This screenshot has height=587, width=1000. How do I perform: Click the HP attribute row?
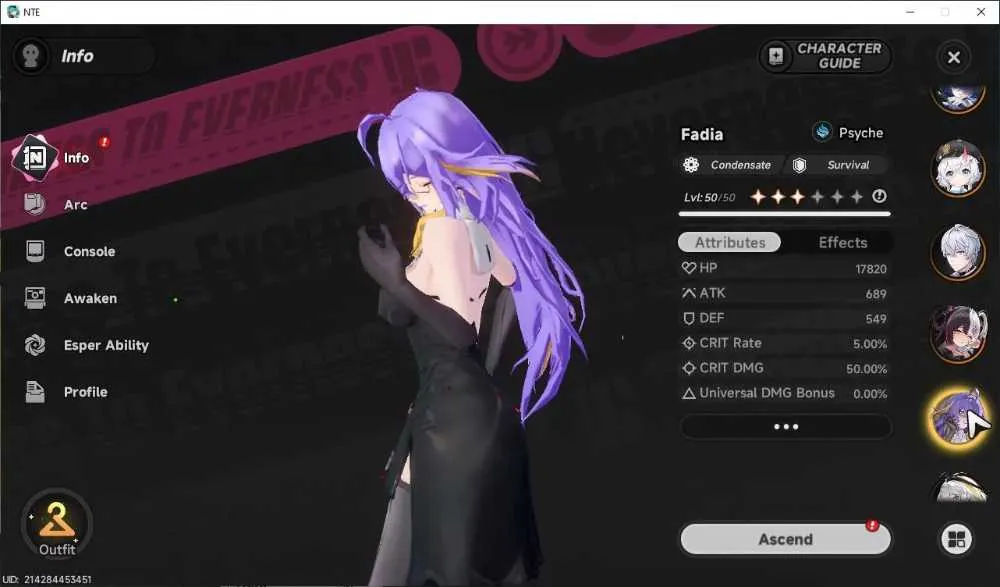tap(784, 269)
